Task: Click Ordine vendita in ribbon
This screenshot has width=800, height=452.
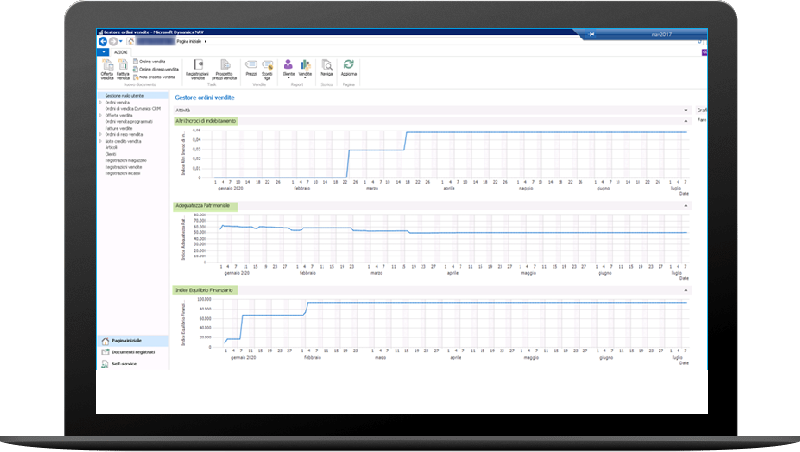Action: click(x=149, y=61)
